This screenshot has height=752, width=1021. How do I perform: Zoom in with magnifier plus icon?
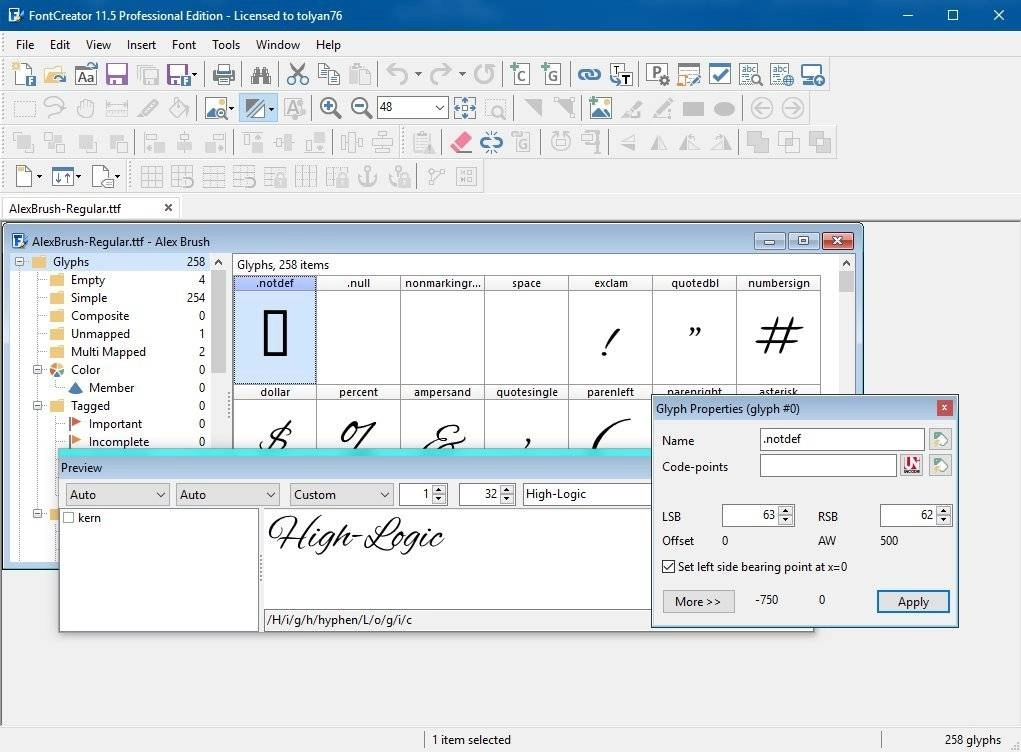(x=330, y=108)
